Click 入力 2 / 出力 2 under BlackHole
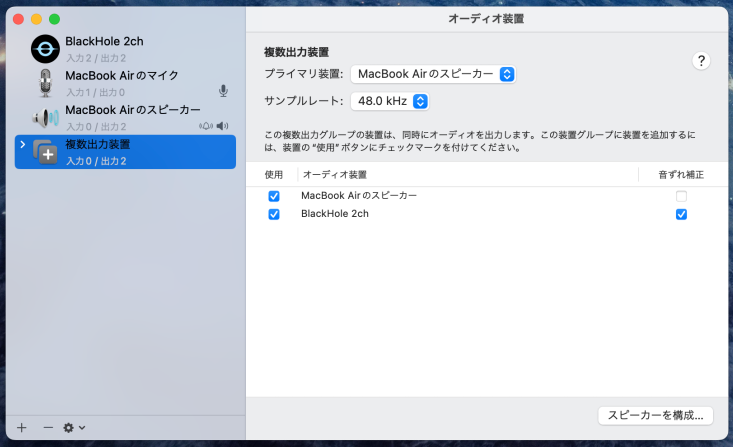The width and height of the screenshot is (733, 447). 96,58
